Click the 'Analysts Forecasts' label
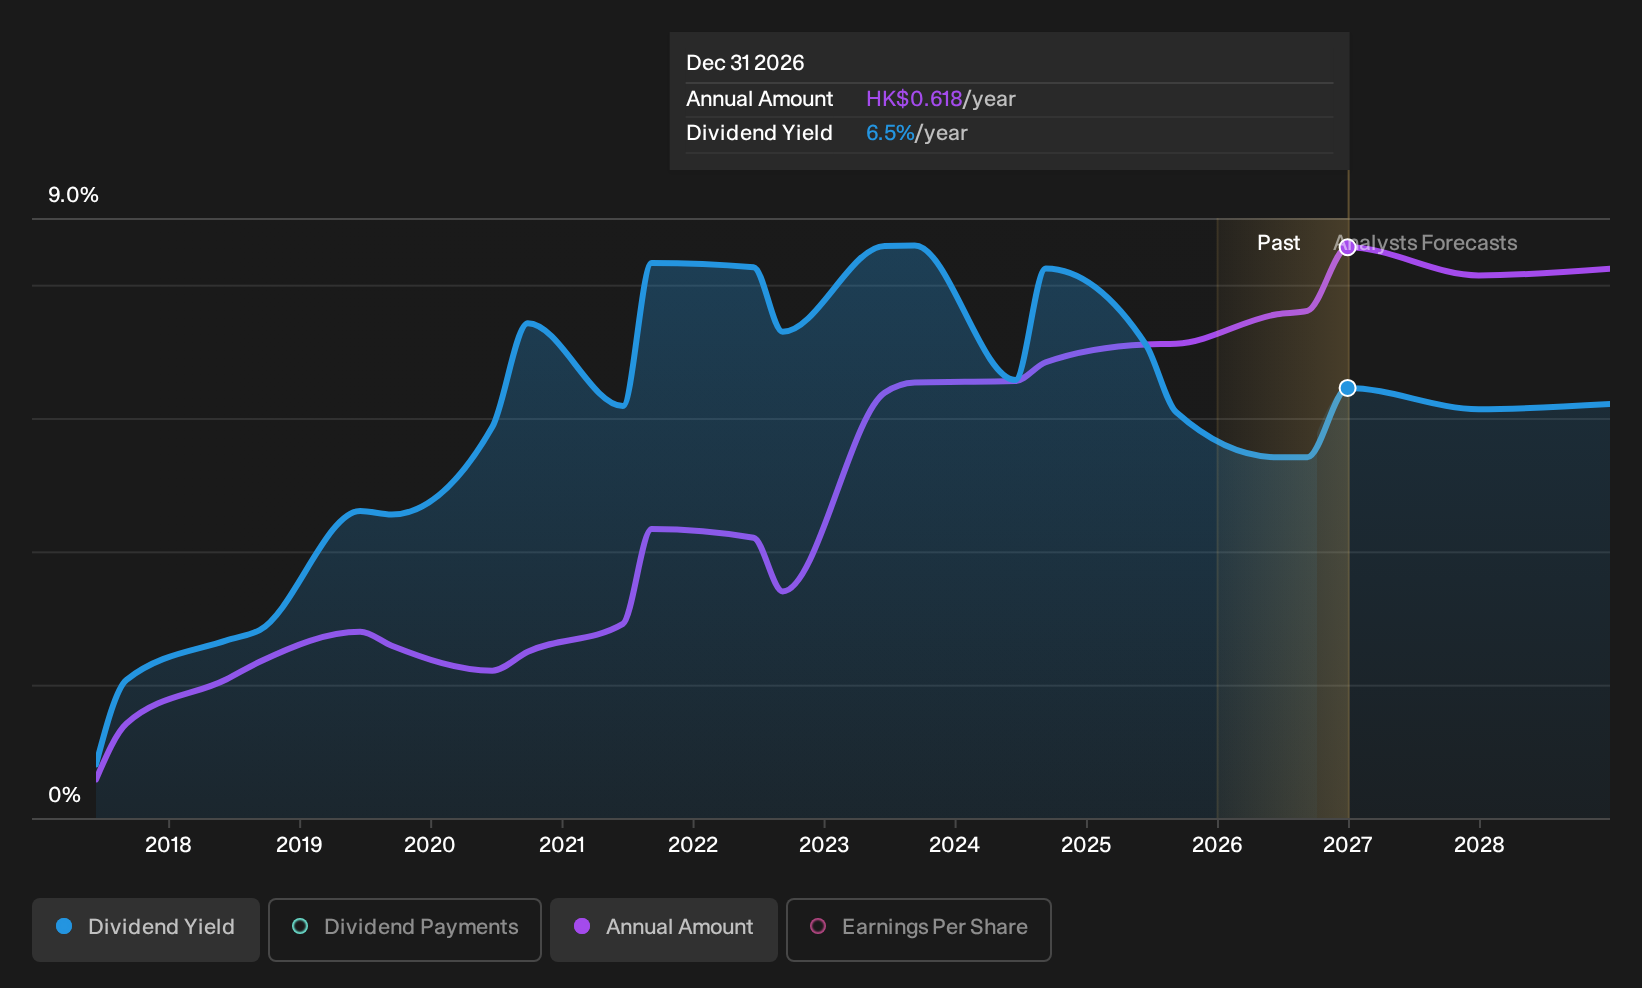This screenshot has width=1642, height=988. pos(1426,243)
